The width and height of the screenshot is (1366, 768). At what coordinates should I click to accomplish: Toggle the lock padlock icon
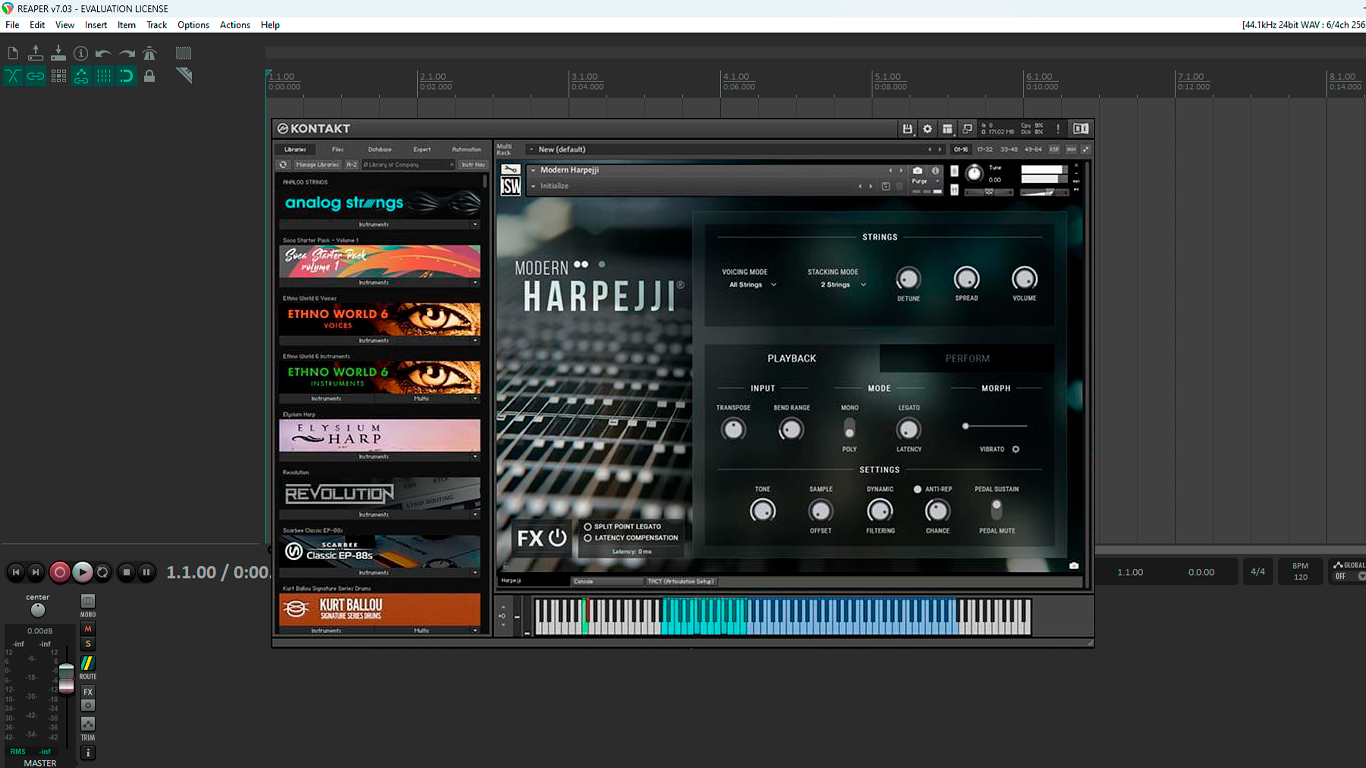coord(150,76)
